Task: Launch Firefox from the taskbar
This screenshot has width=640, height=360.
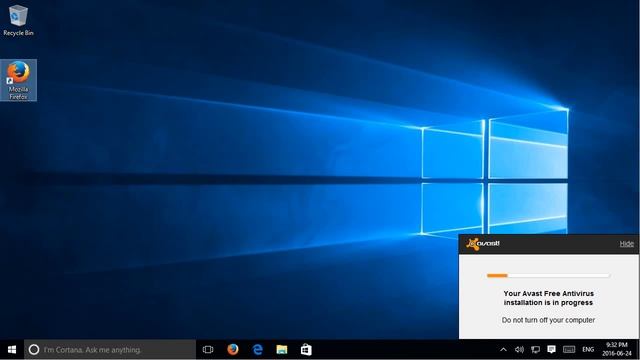Action: tap(233, 349)
